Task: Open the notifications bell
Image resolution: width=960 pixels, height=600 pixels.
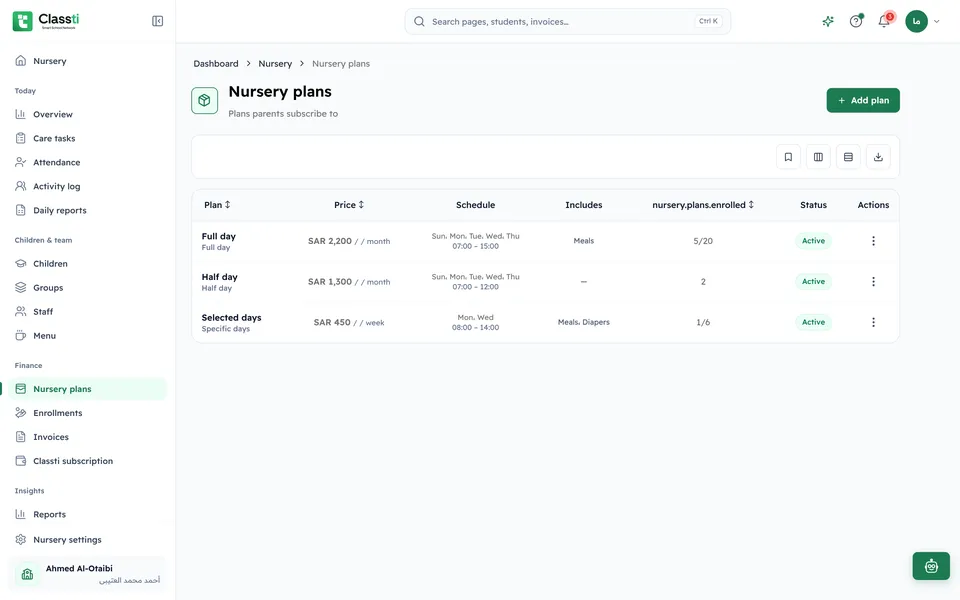Action: [883, 21]
